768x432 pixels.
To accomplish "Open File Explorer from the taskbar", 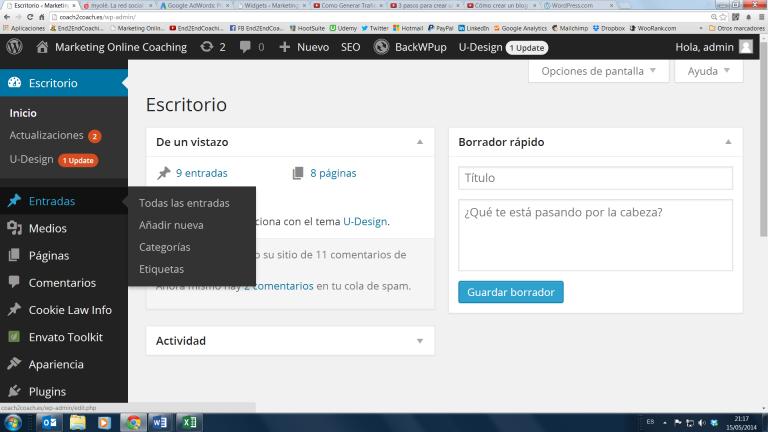I will (77, 422).
